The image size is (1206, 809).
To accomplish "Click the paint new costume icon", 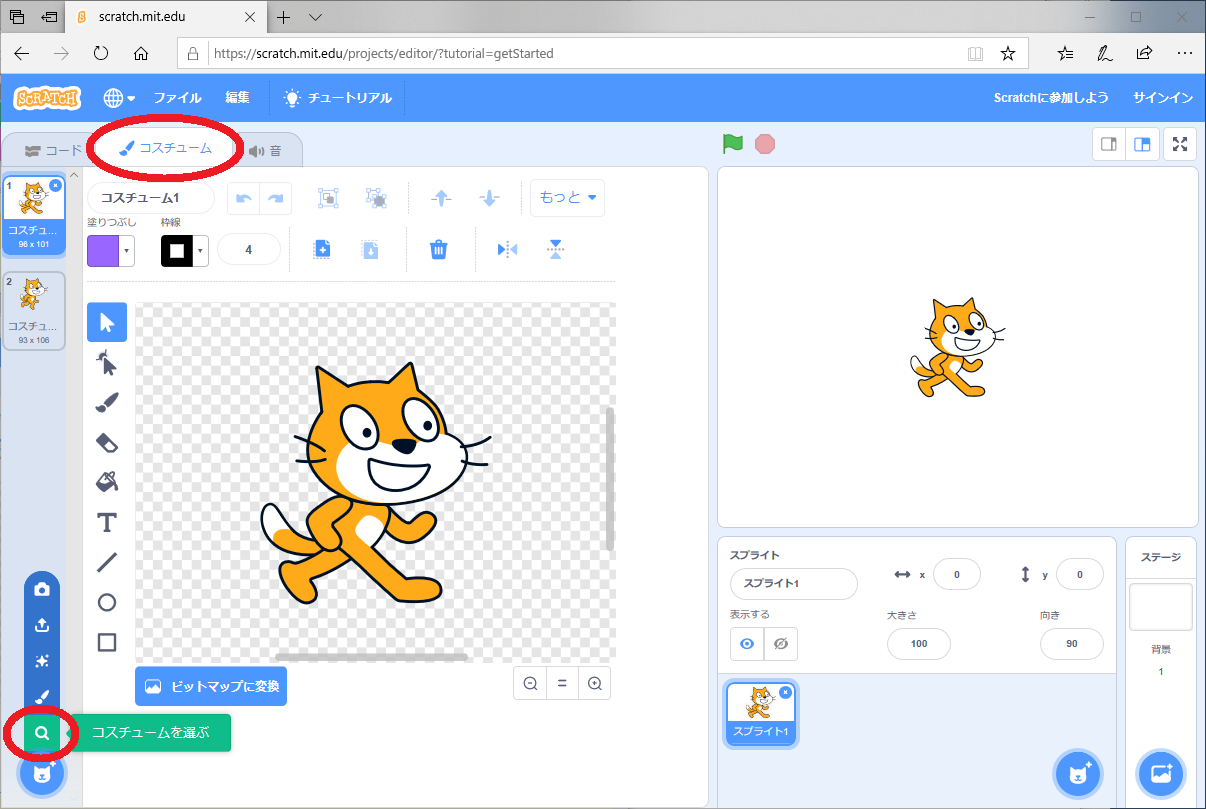I will [x=42, y=697].
